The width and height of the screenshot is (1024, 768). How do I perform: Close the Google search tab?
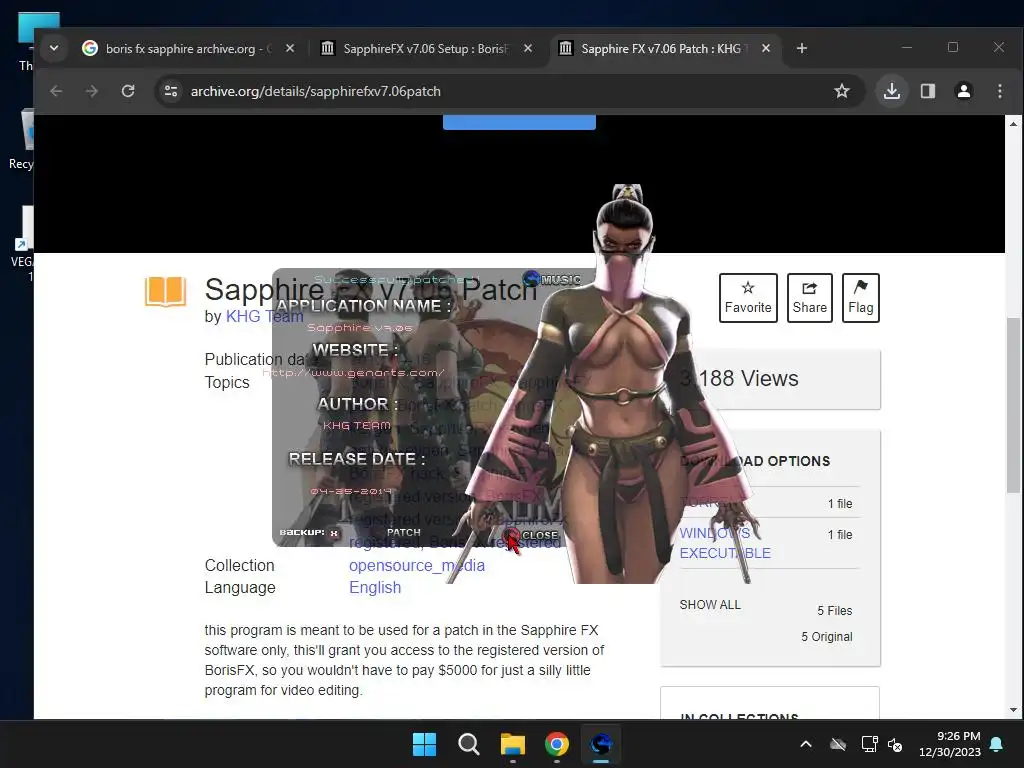pos(290,48)
